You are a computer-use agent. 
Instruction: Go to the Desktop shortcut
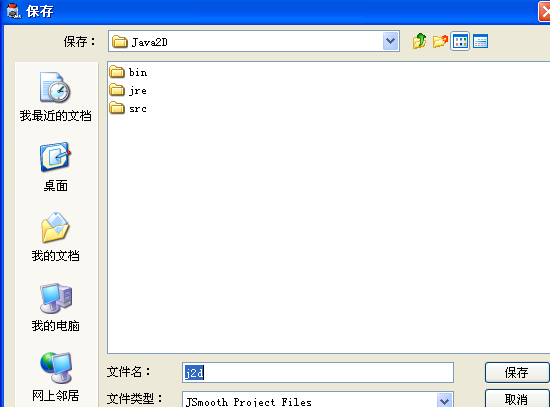coord(55,167)
